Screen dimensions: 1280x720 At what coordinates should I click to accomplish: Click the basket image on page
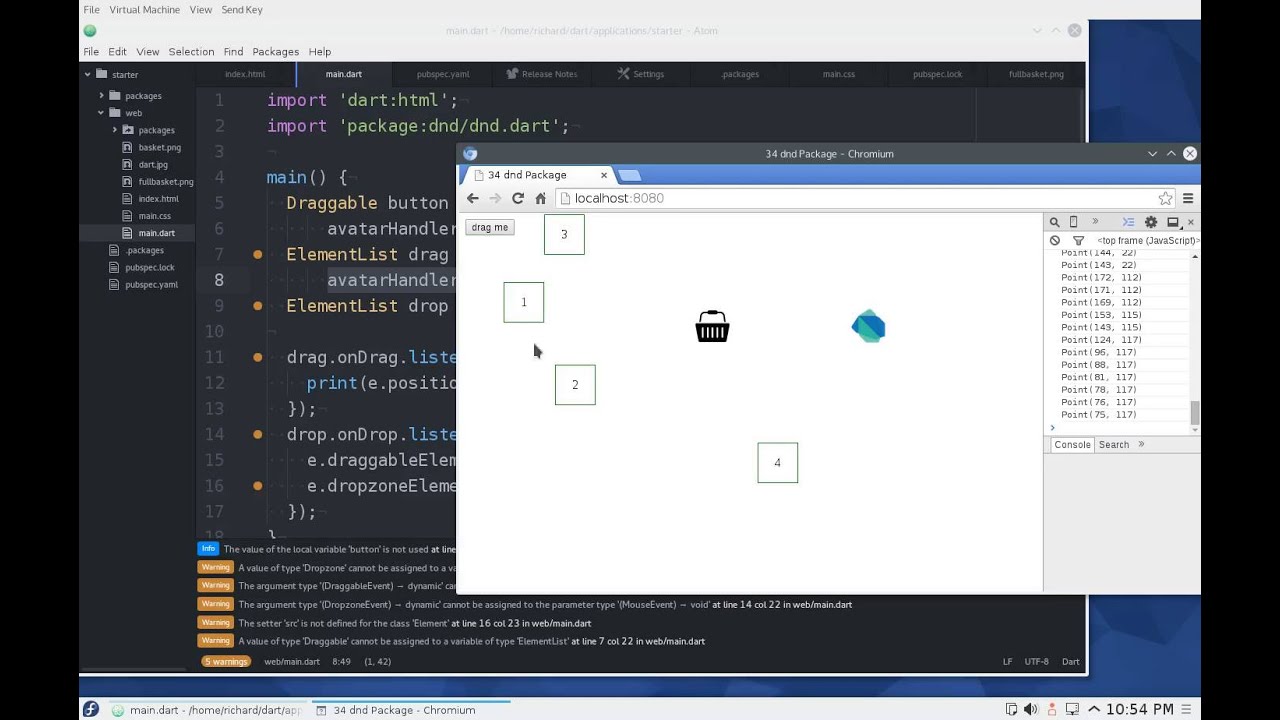click(712, 326)
